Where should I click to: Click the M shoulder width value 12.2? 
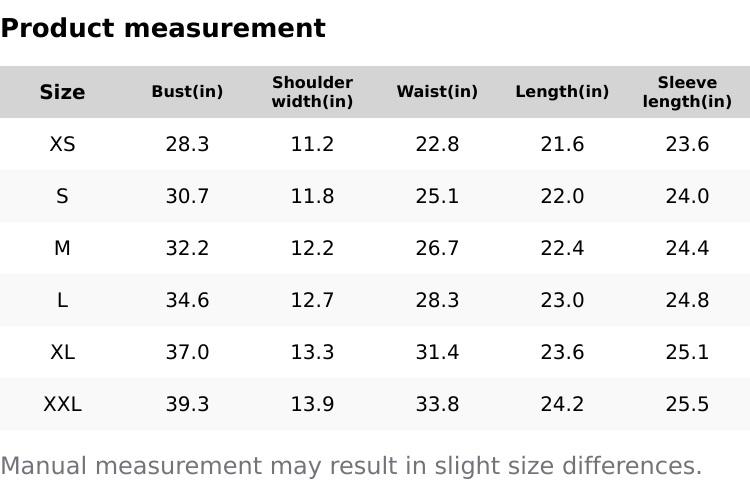[312, 248]
